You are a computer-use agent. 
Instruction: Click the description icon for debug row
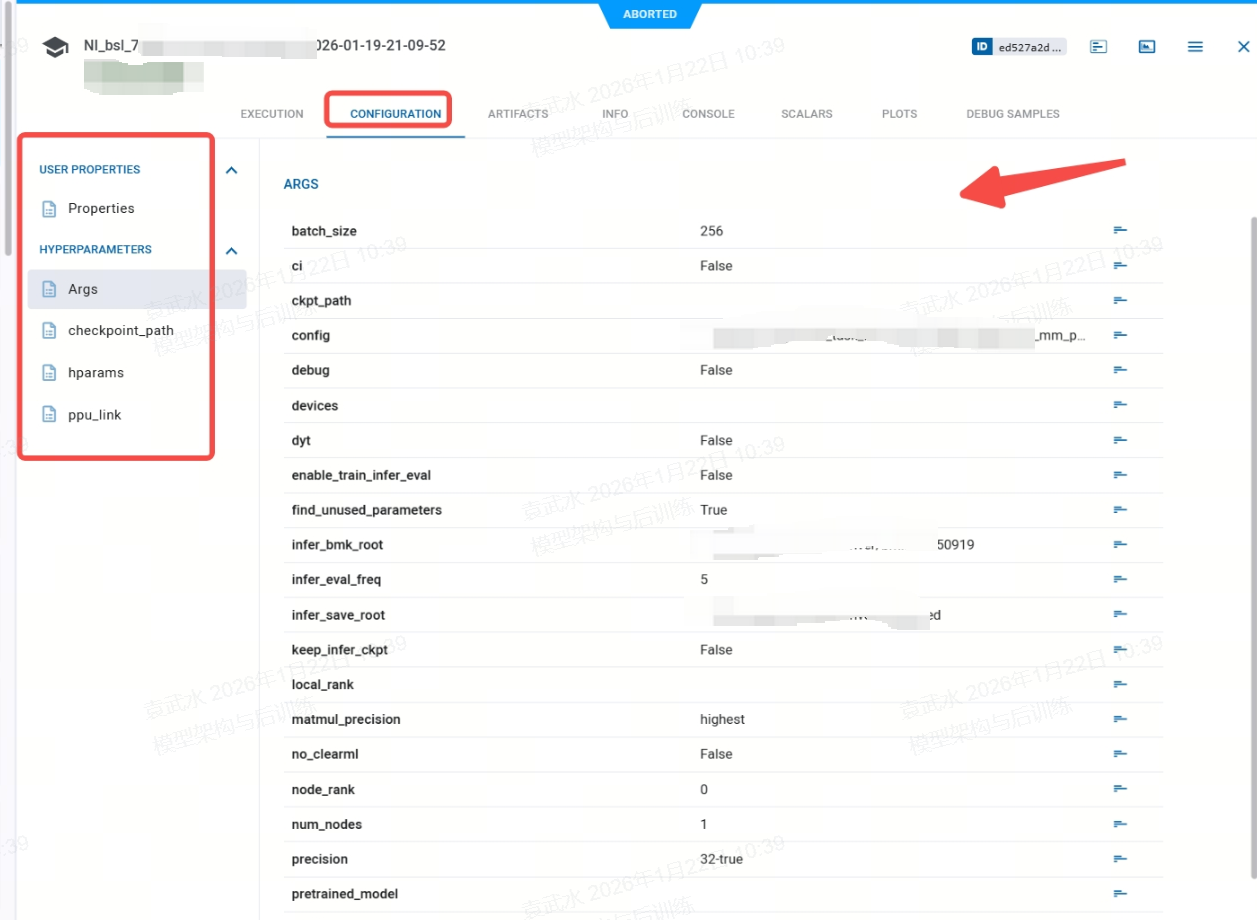[1120, 370]
